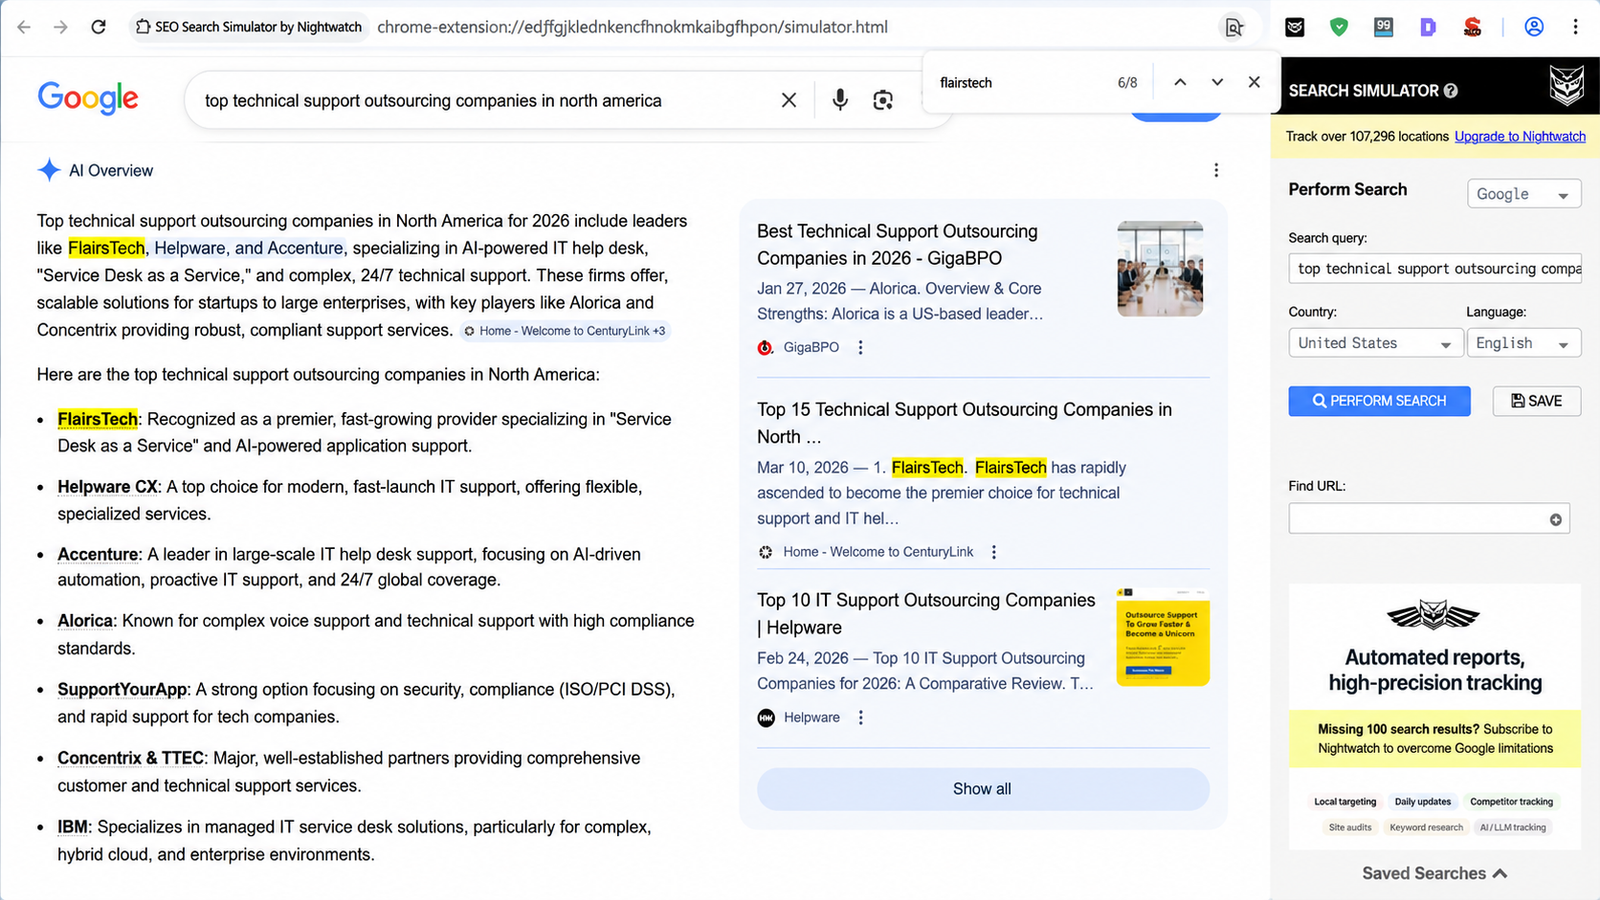Click the Helpware CX list entry
Image resolution: width=1600 pixels, height=900 pixels.
click(108, 487)
